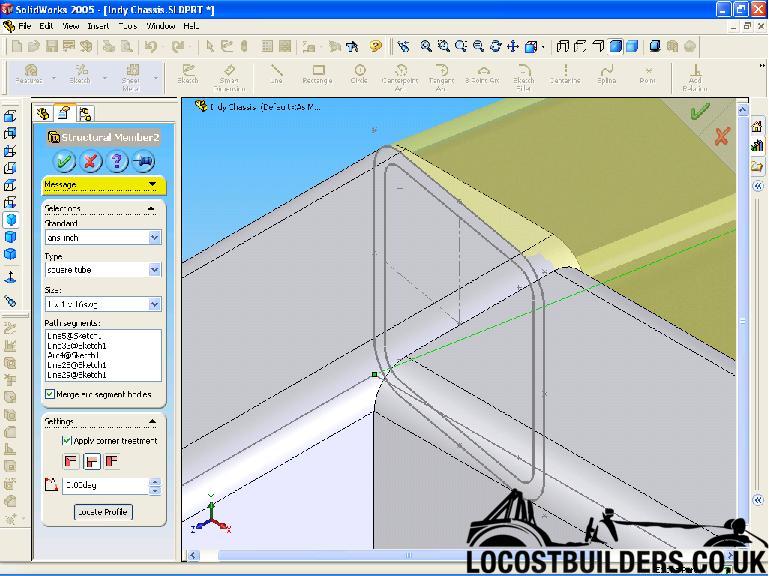Click the Locate Profile button

104,512
